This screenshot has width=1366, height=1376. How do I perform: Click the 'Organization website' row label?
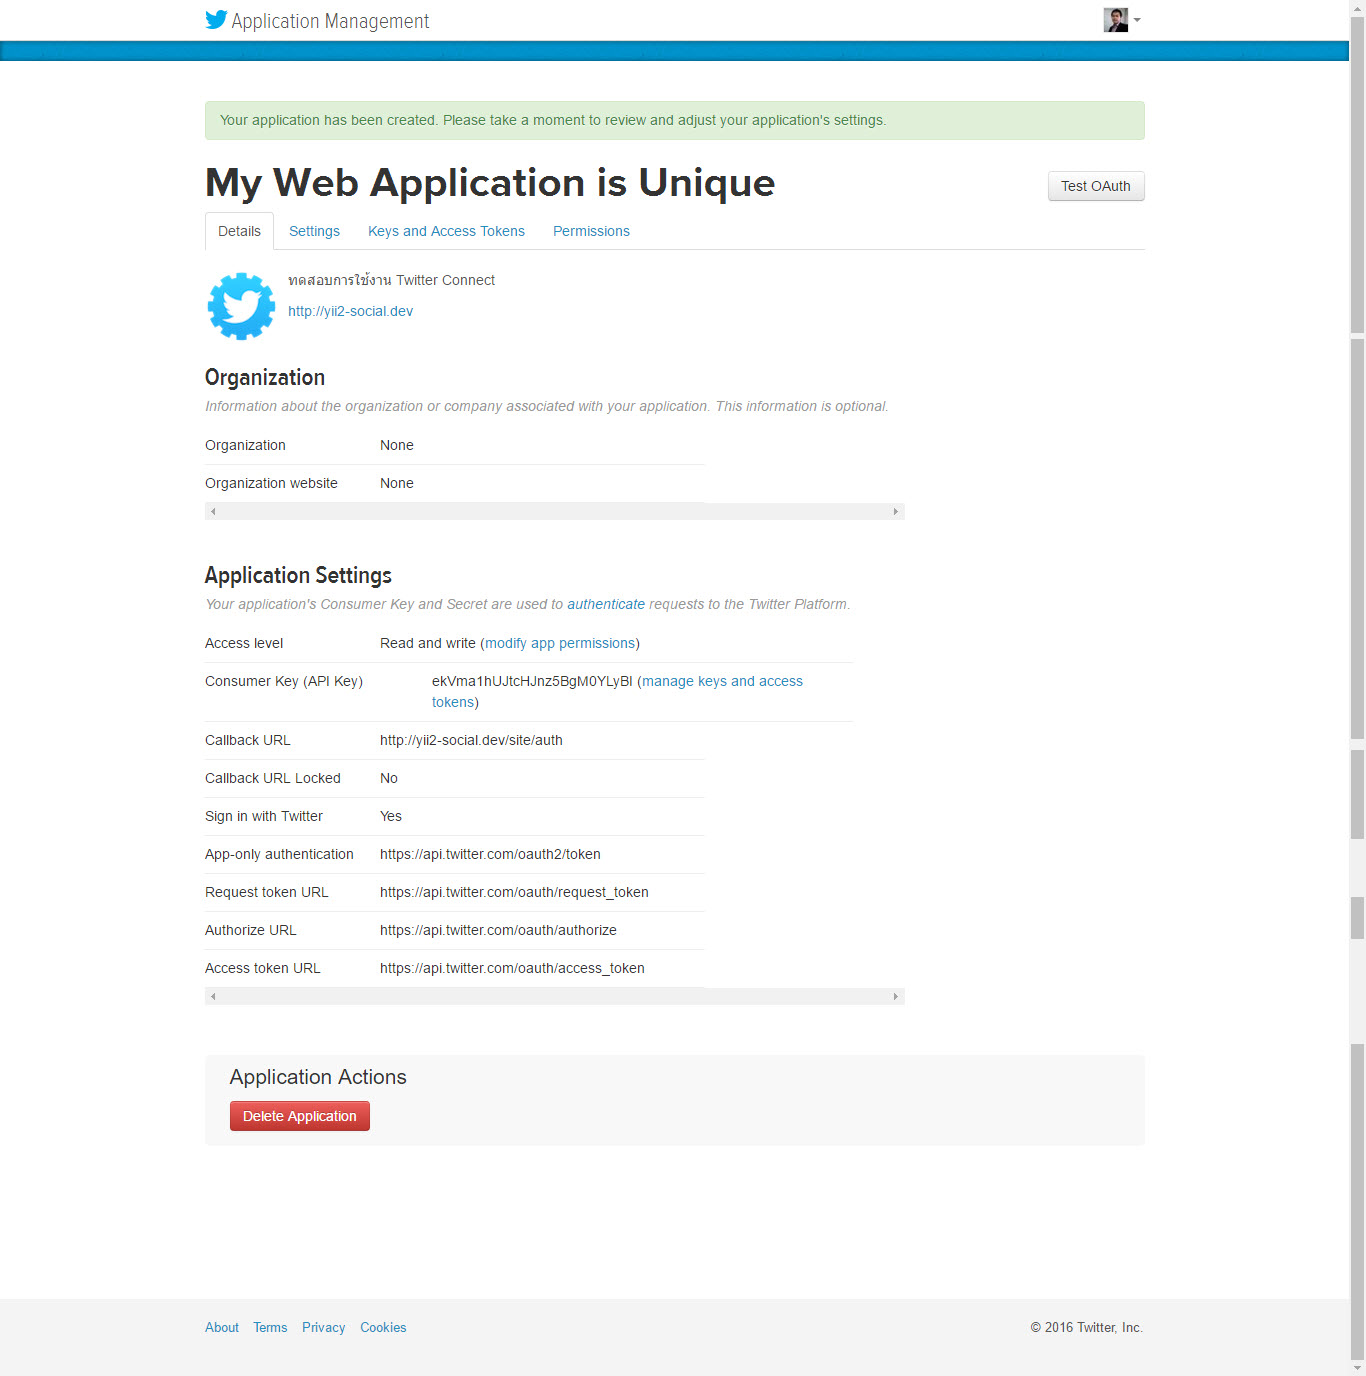pos(271,483)
